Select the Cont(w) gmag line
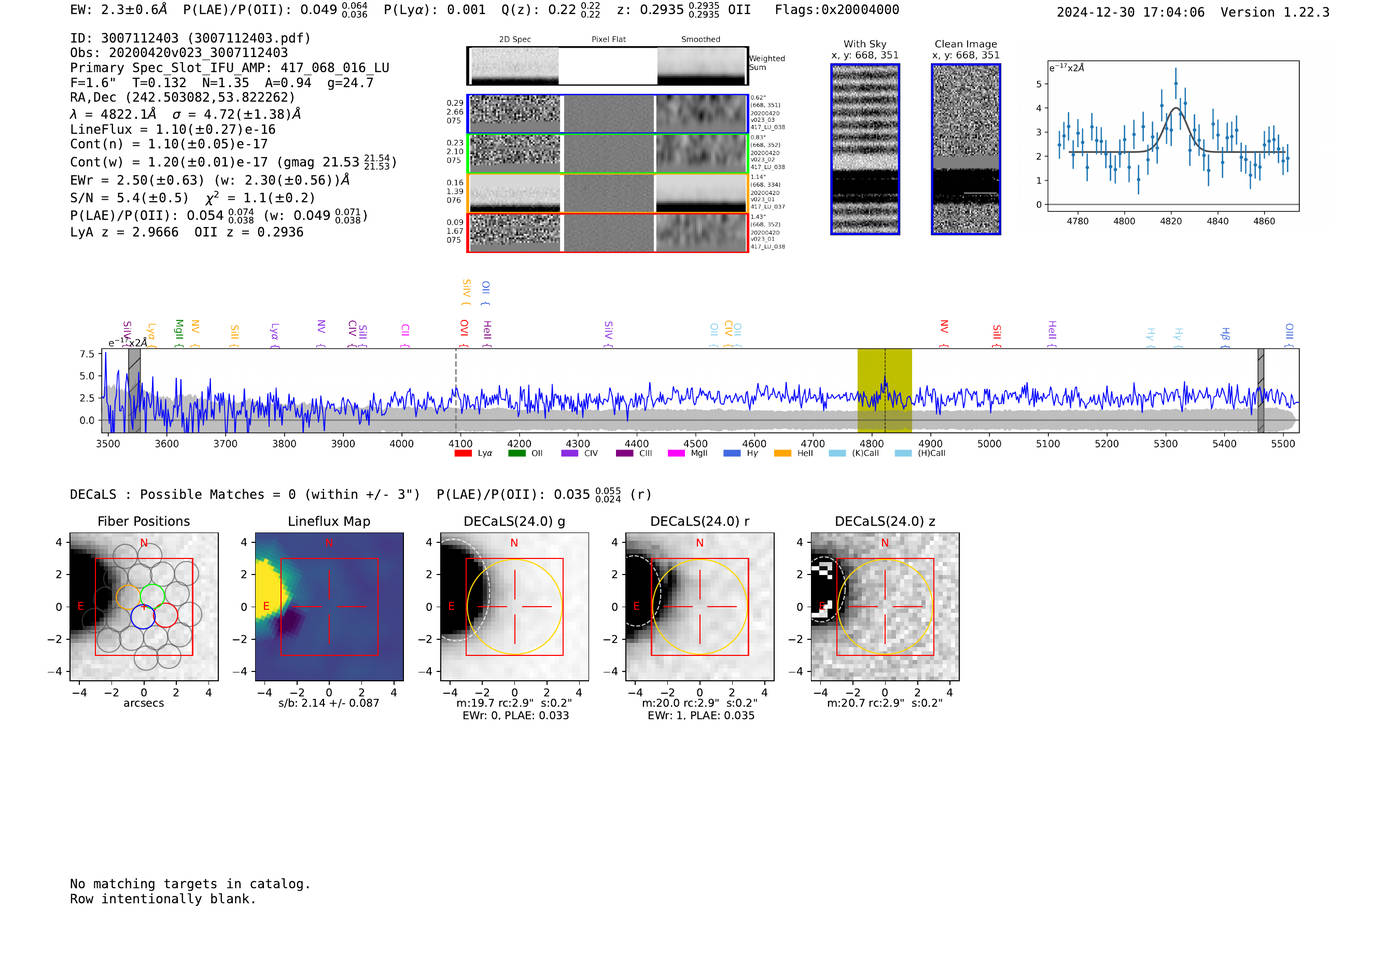This screenshot has height=953, width=1400. click(233, 161)
